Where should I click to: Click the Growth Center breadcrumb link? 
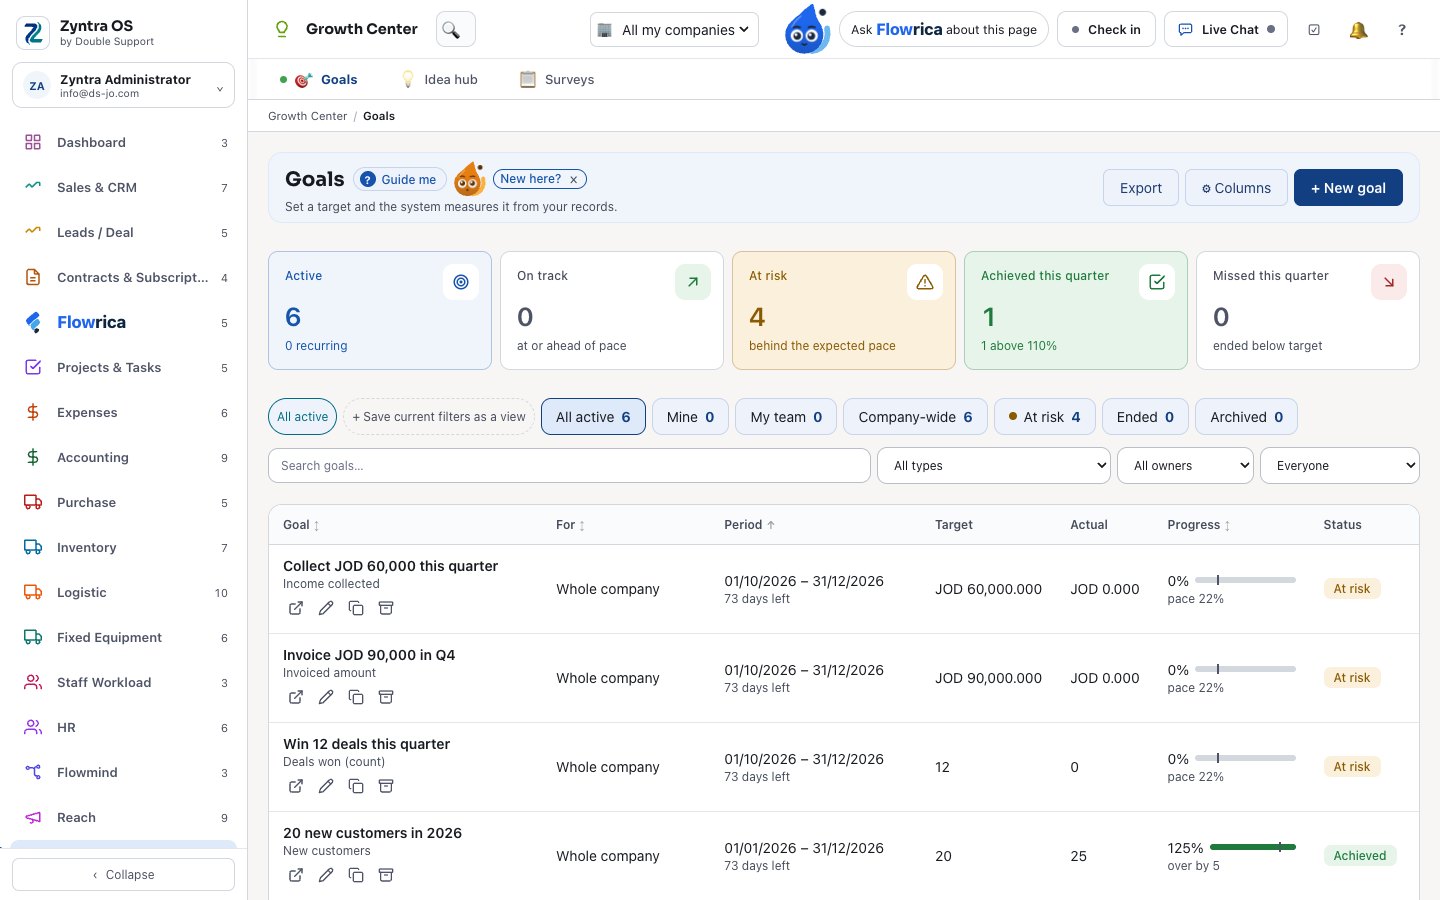coord(307,116)
